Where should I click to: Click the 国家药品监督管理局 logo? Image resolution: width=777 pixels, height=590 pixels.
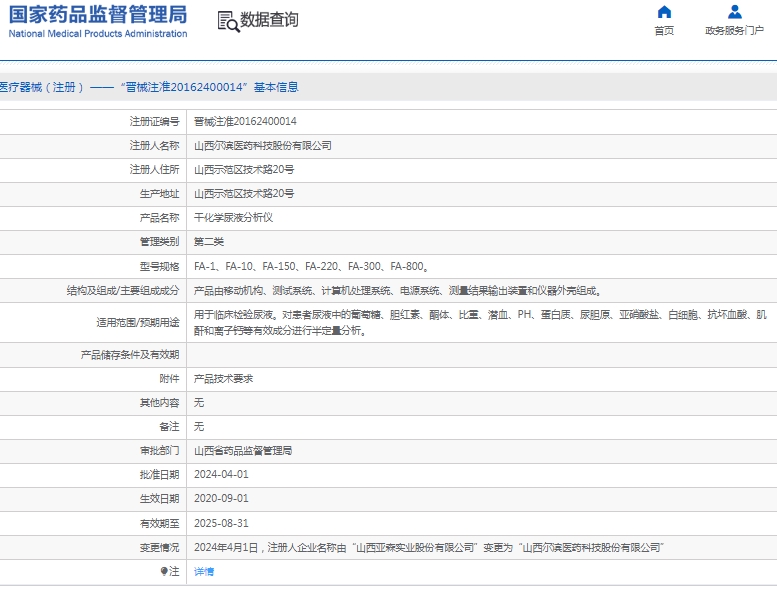tap(98, 15)
